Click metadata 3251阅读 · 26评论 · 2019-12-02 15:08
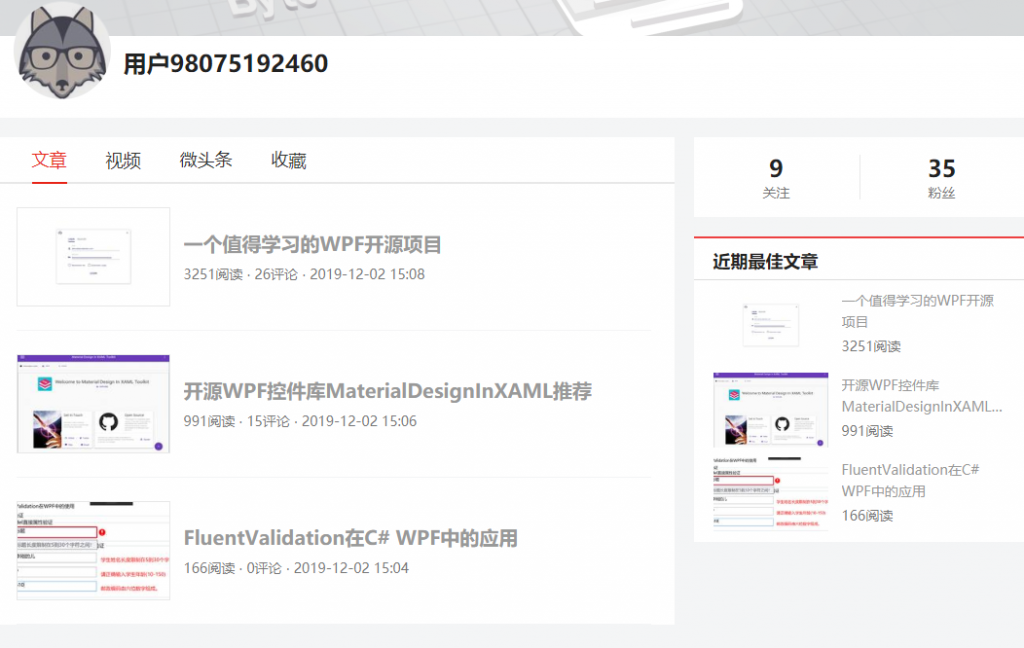Screen dimensions: 1024x648 tap(304, 274)
